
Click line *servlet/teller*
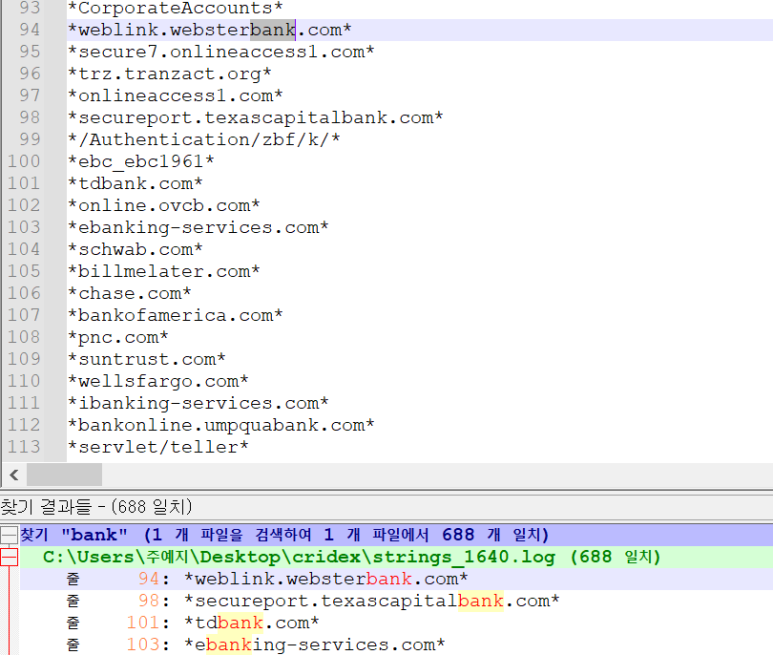(x=158, y=447)
